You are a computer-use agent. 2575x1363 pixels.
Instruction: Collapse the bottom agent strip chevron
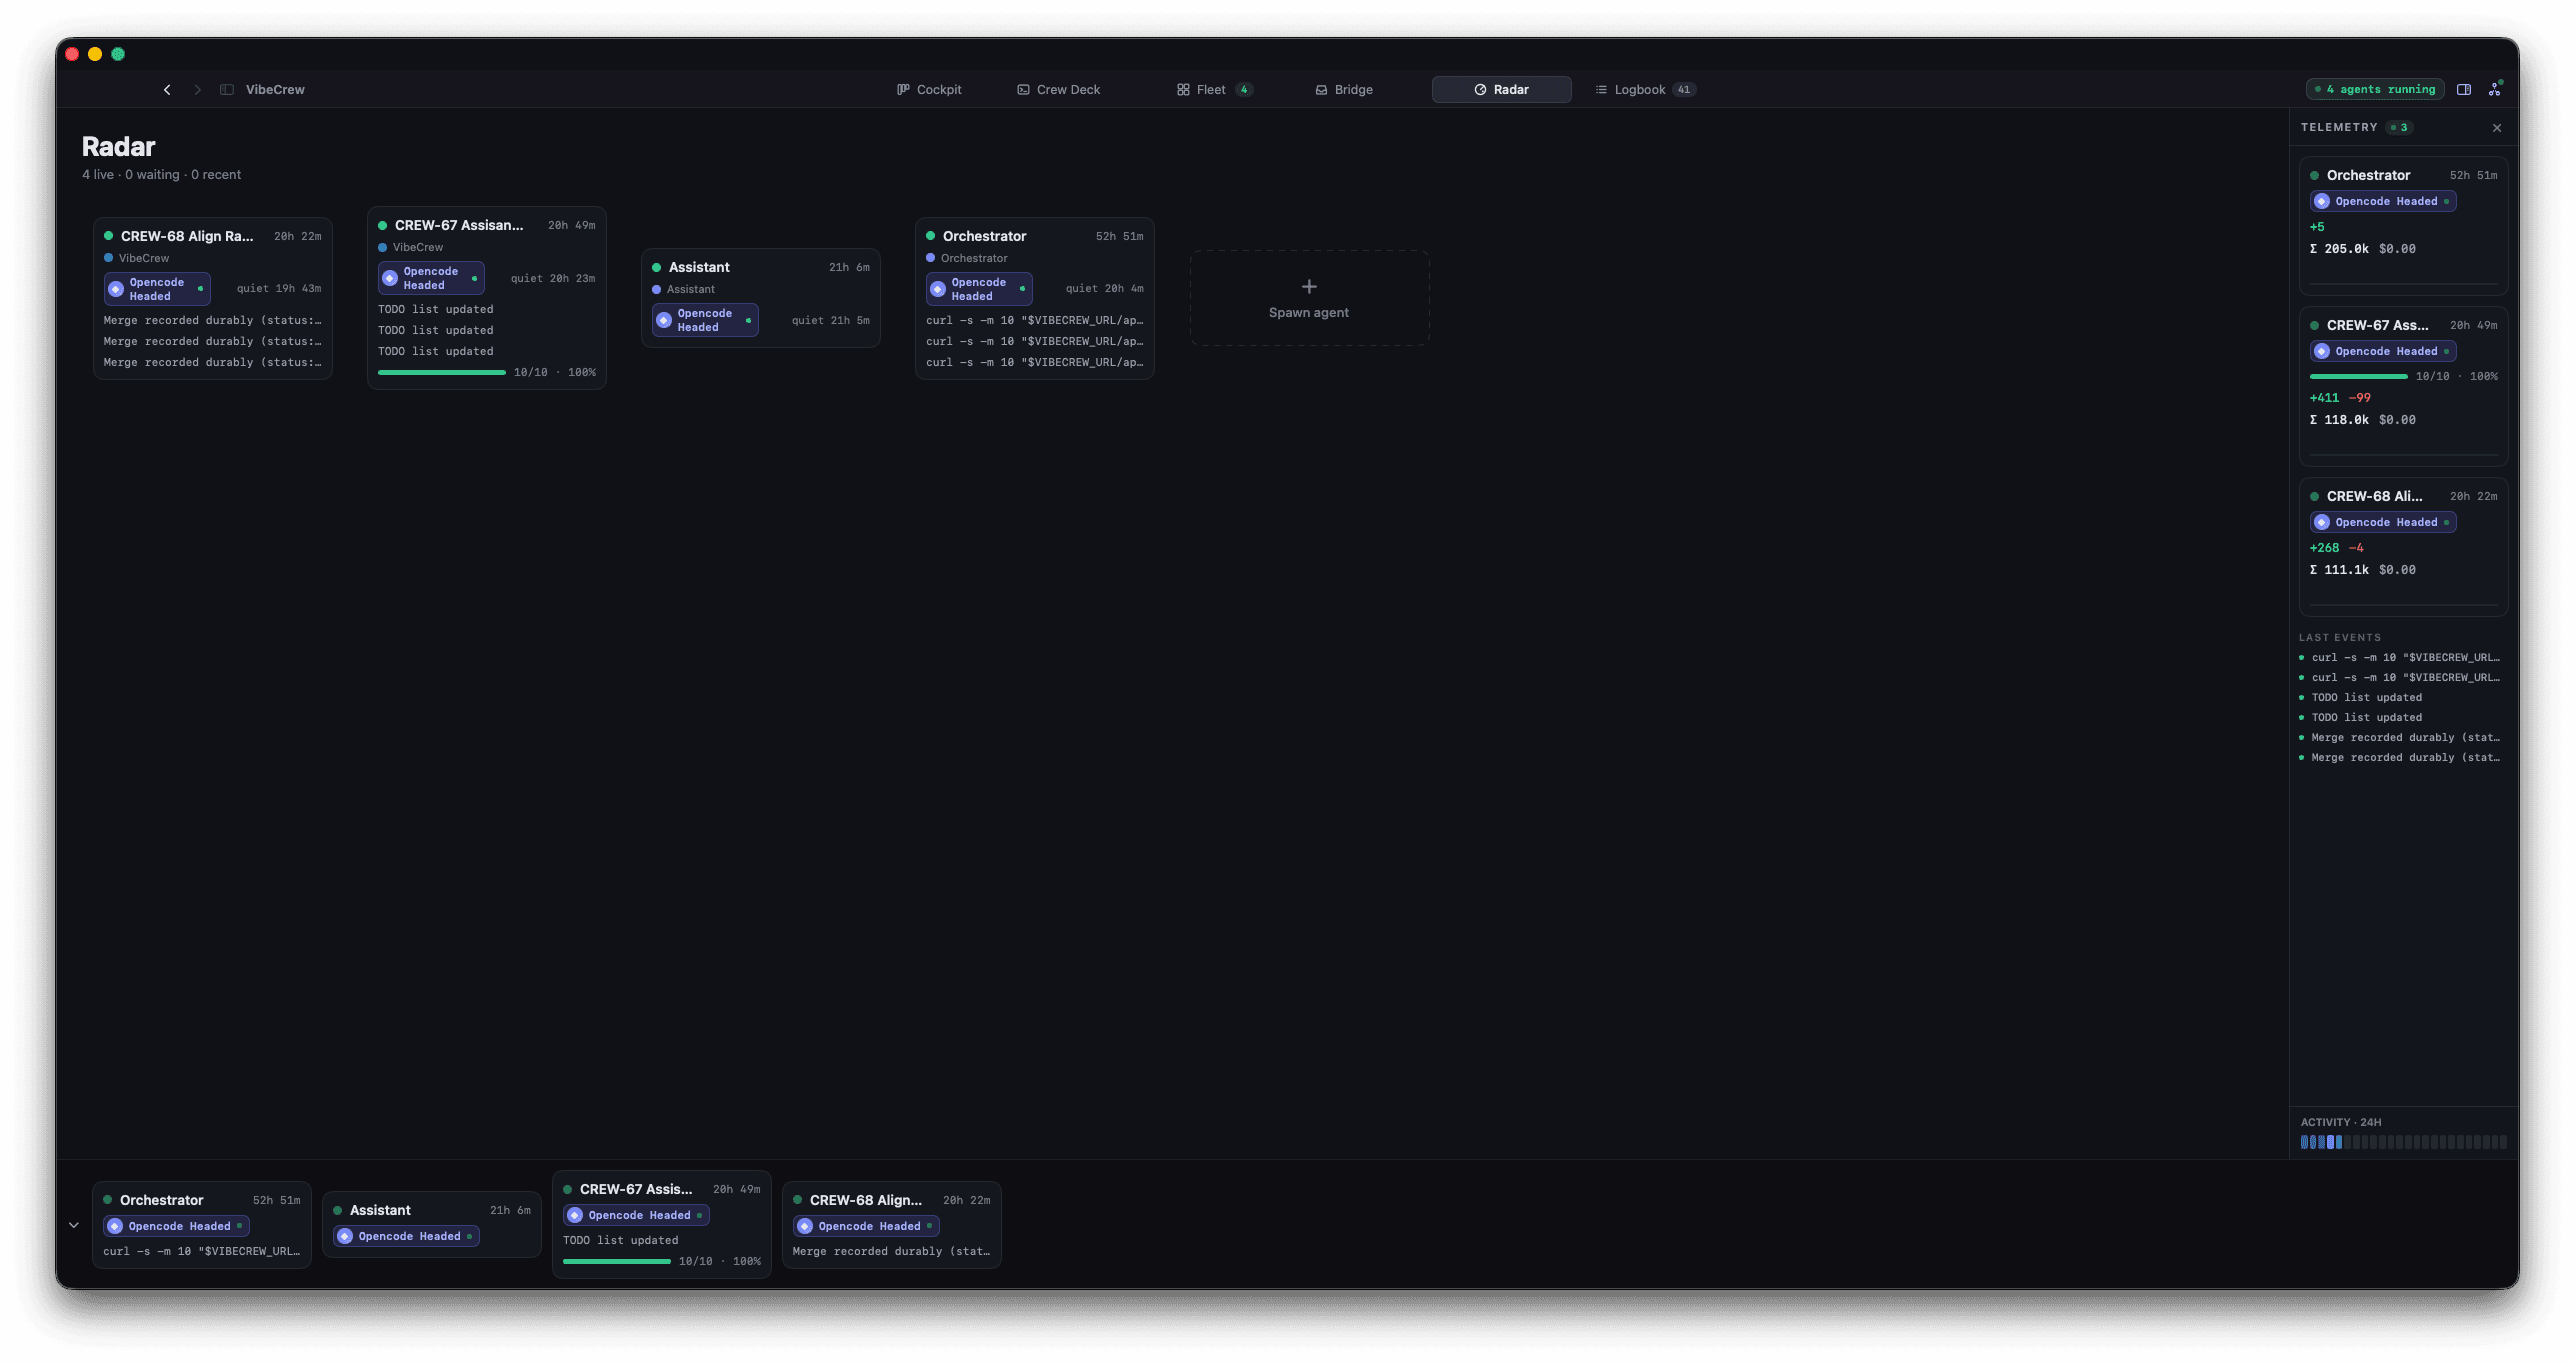click(74, 1225)
